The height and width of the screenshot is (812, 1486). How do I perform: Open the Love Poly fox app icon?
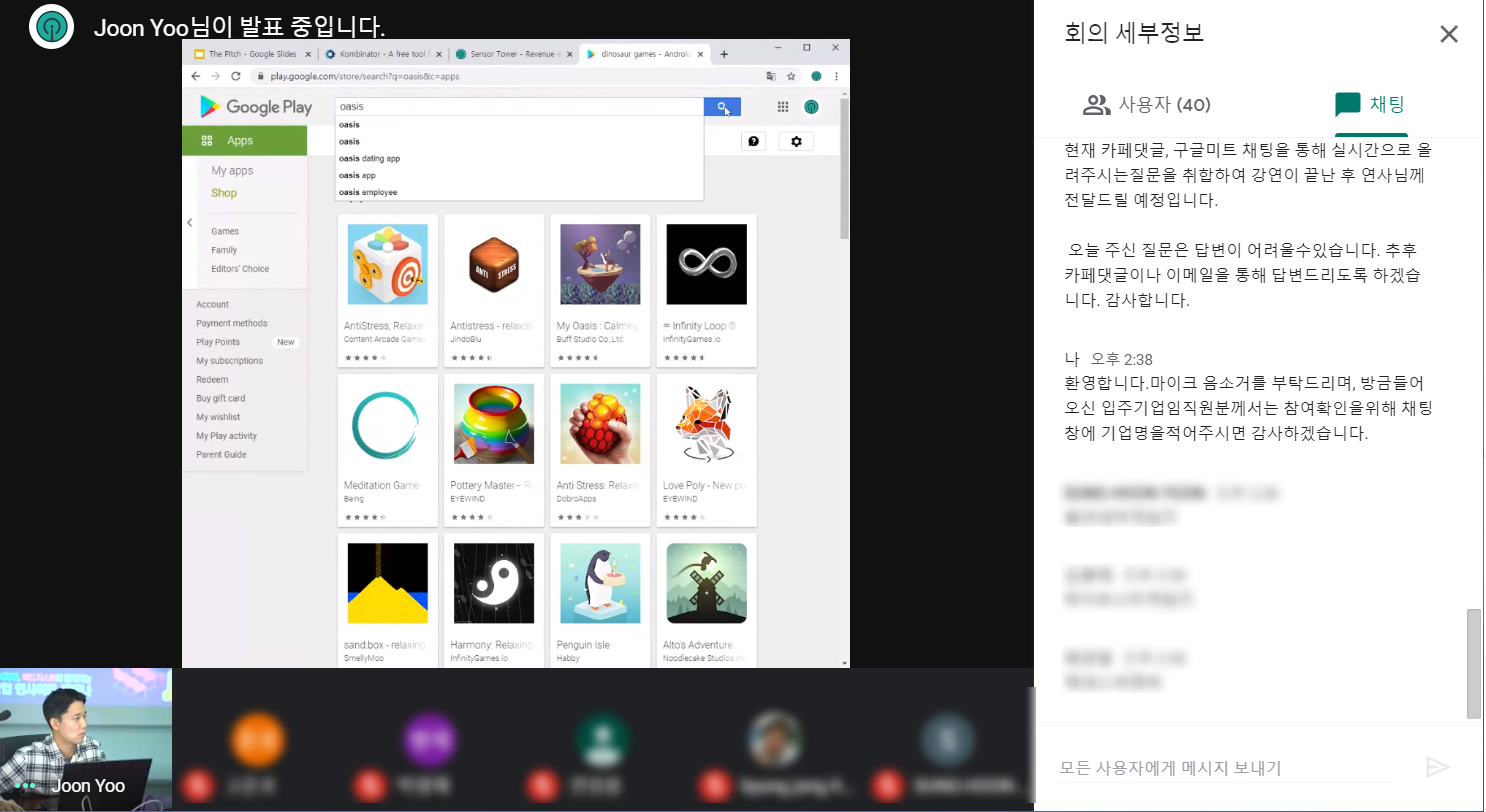pos(707,424)
